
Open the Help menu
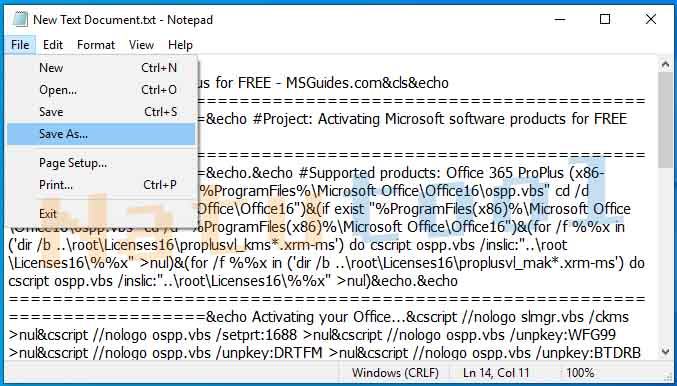[x=180, y=45]
